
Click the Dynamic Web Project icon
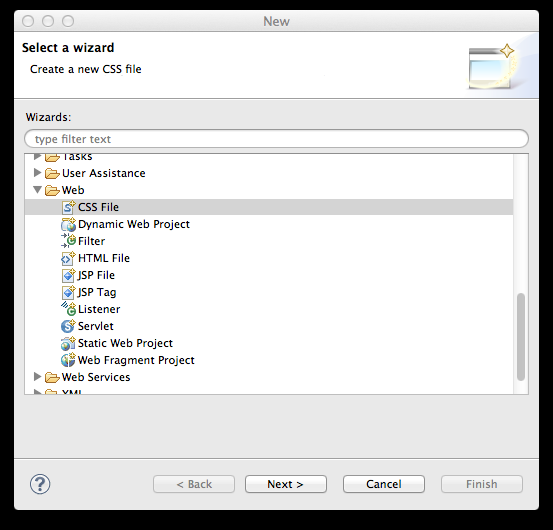[x=68, y=224]
